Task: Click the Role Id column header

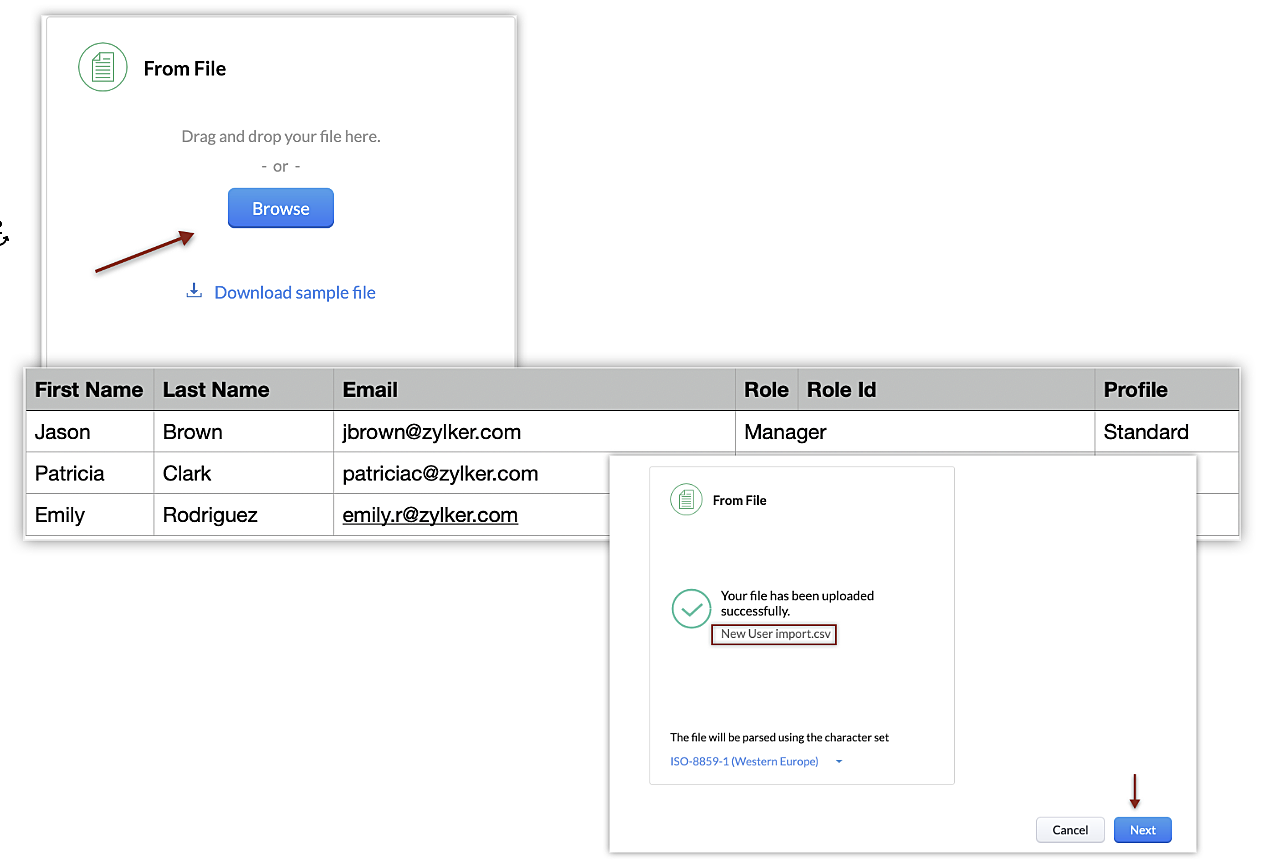Action: pos(841,390)
